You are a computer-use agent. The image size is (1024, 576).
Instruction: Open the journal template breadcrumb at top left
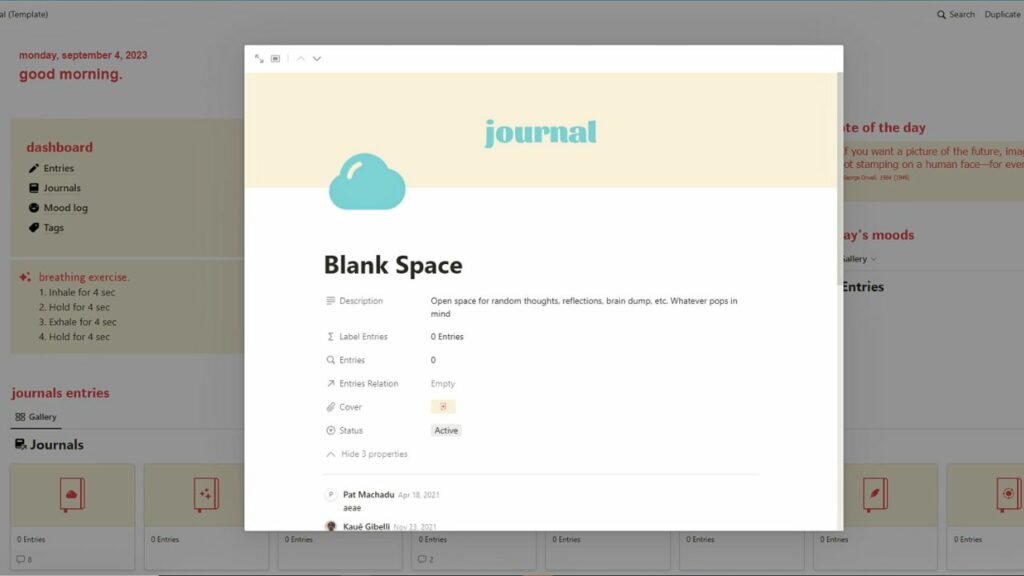click(x=25, y=14)
